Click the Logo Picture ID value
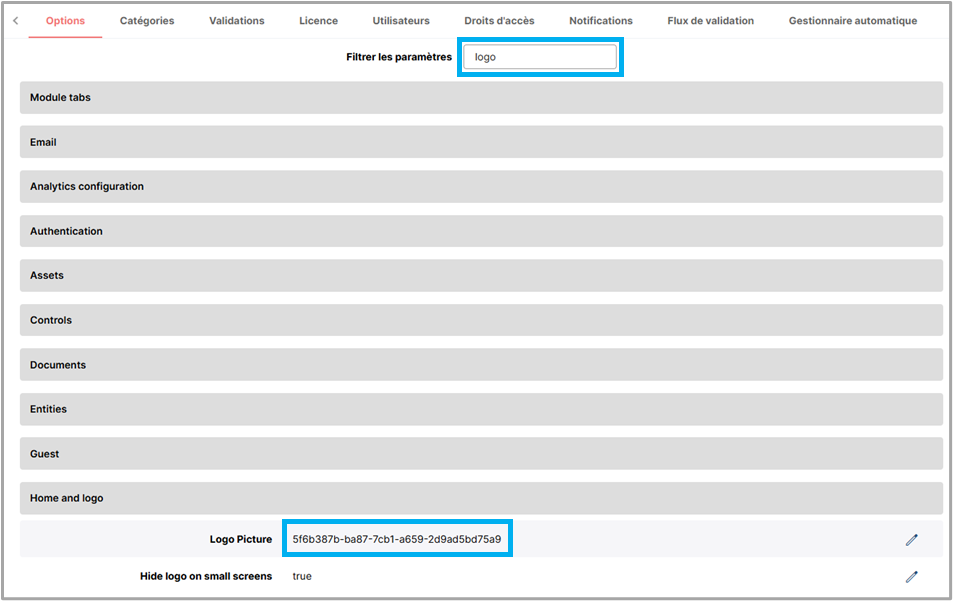 coord(397,539)
